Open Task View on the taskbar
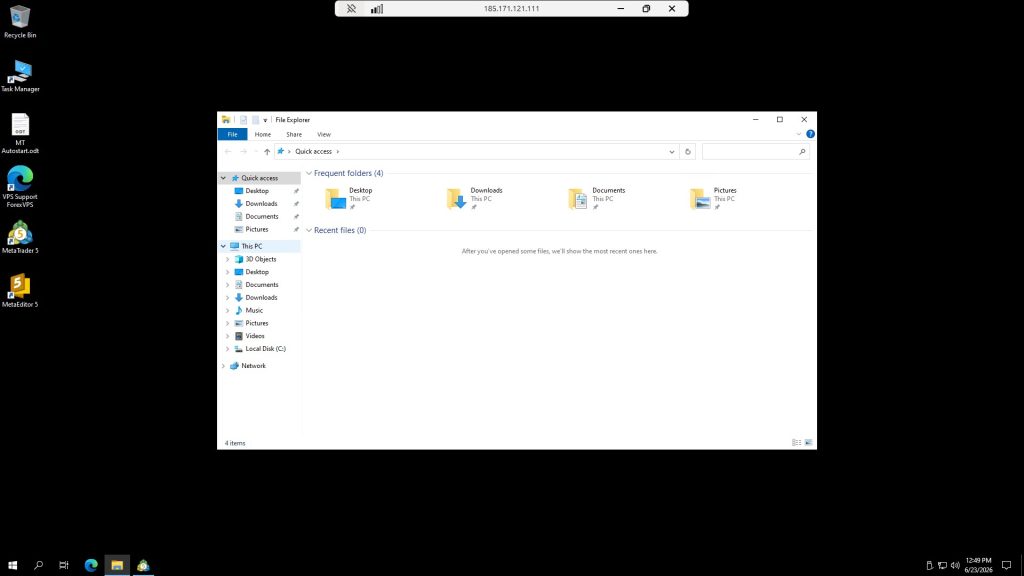The width and height of the screenshot is (1024, 576). [x=64, y=565]
